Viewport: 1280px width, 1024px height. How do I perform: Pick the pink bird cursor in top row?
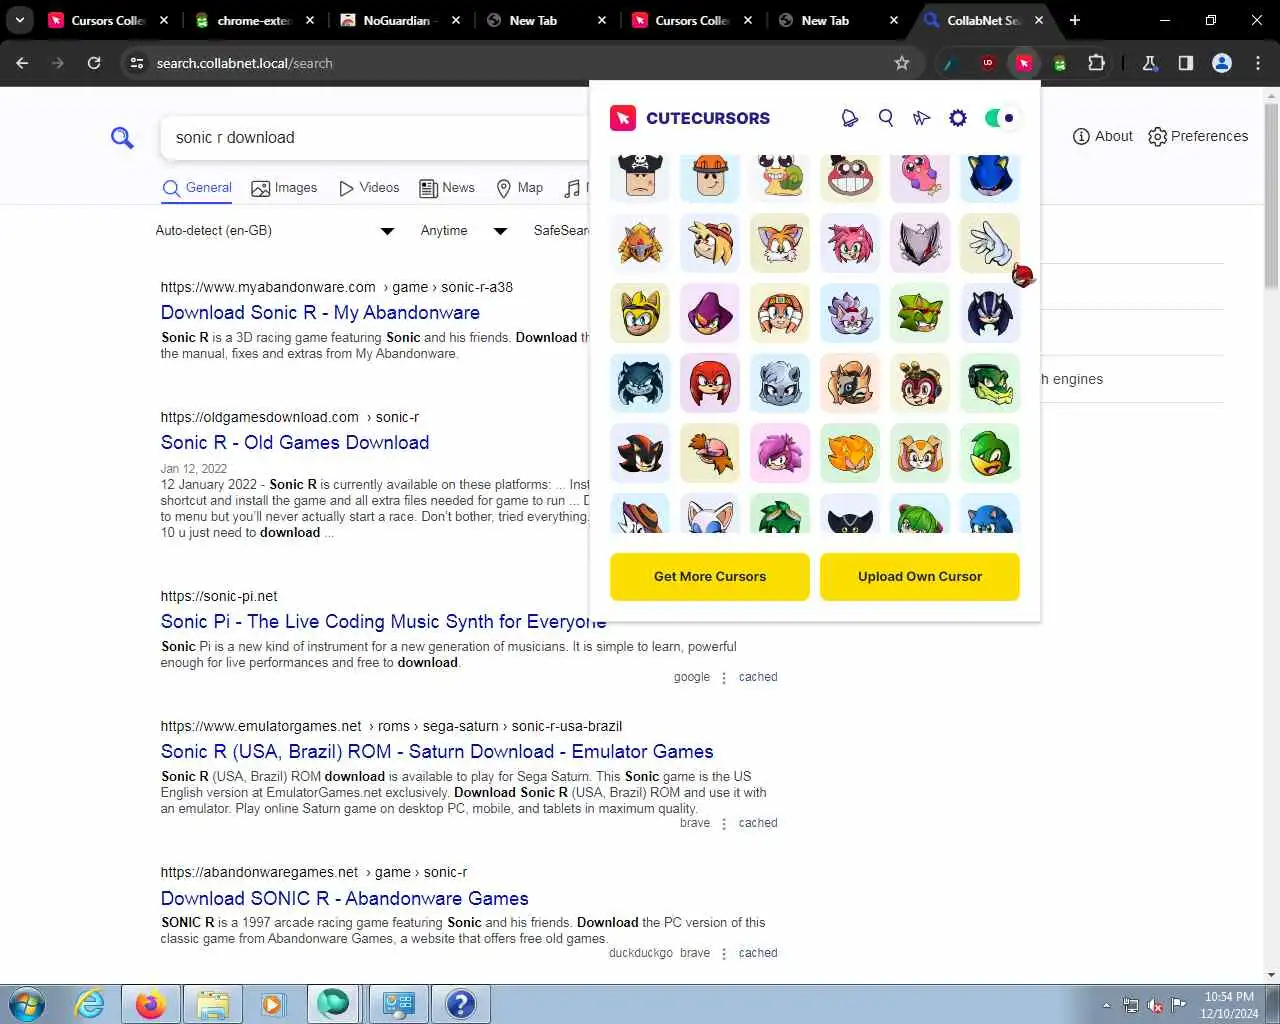click(920, 176)
